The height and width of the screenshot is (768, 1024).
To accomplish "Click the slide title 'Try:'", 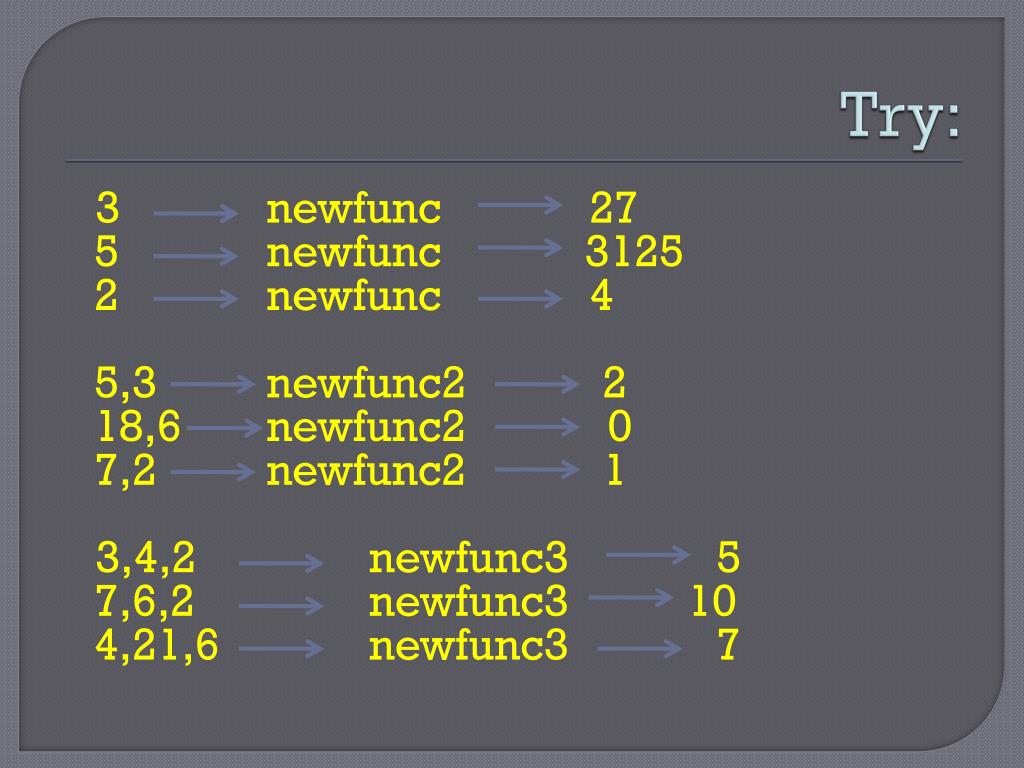I will pos(900,121).
